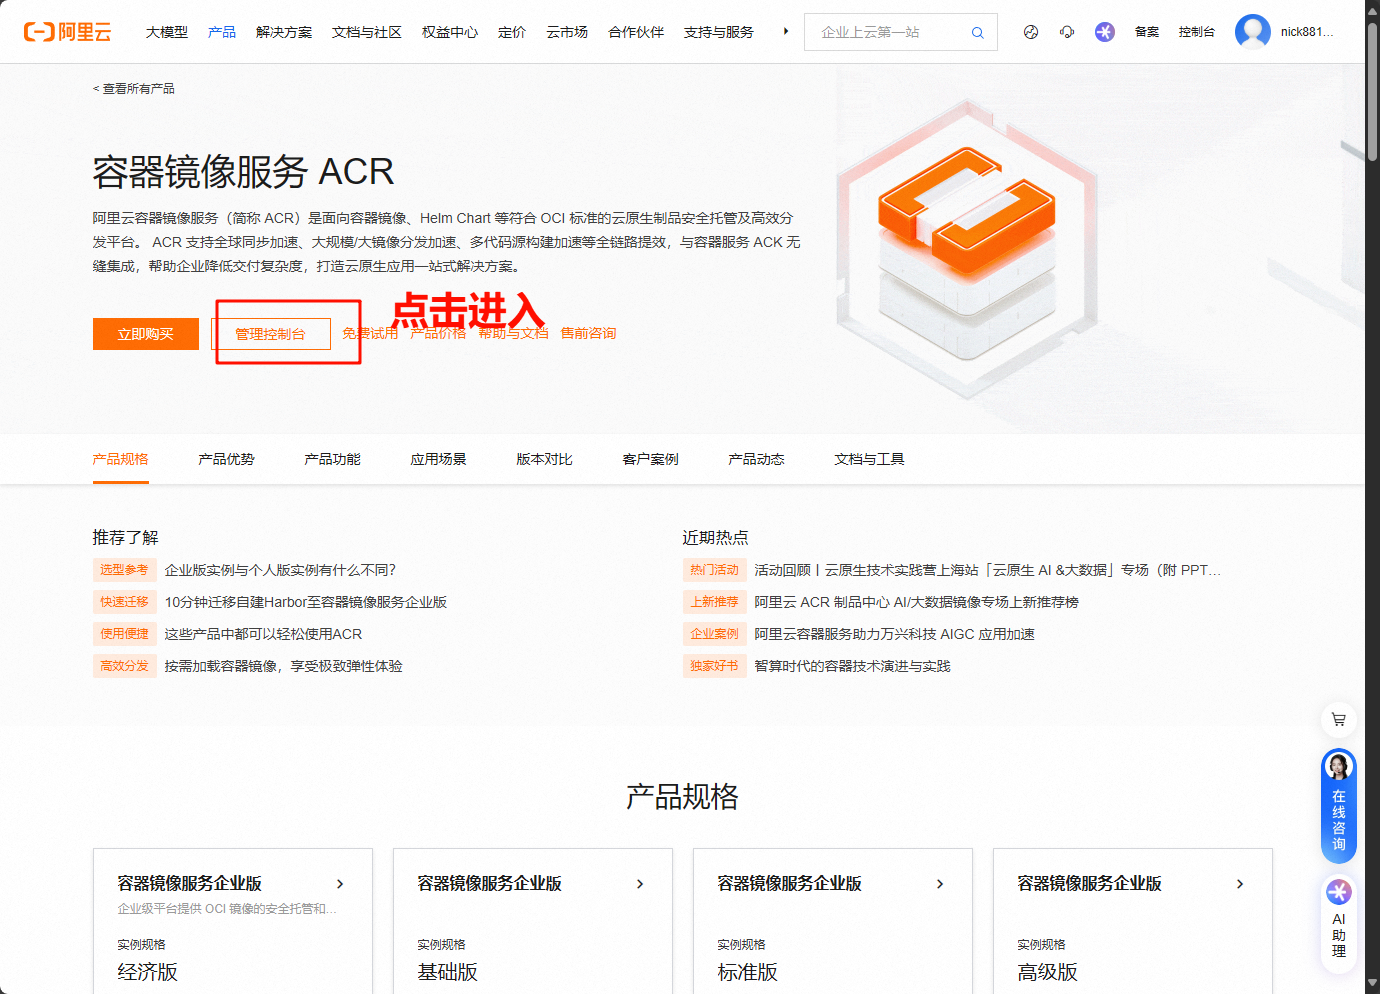Expand the more navigation arrow
The height and width of the screenshot is (994, 1380).
[x=786, y=32]
